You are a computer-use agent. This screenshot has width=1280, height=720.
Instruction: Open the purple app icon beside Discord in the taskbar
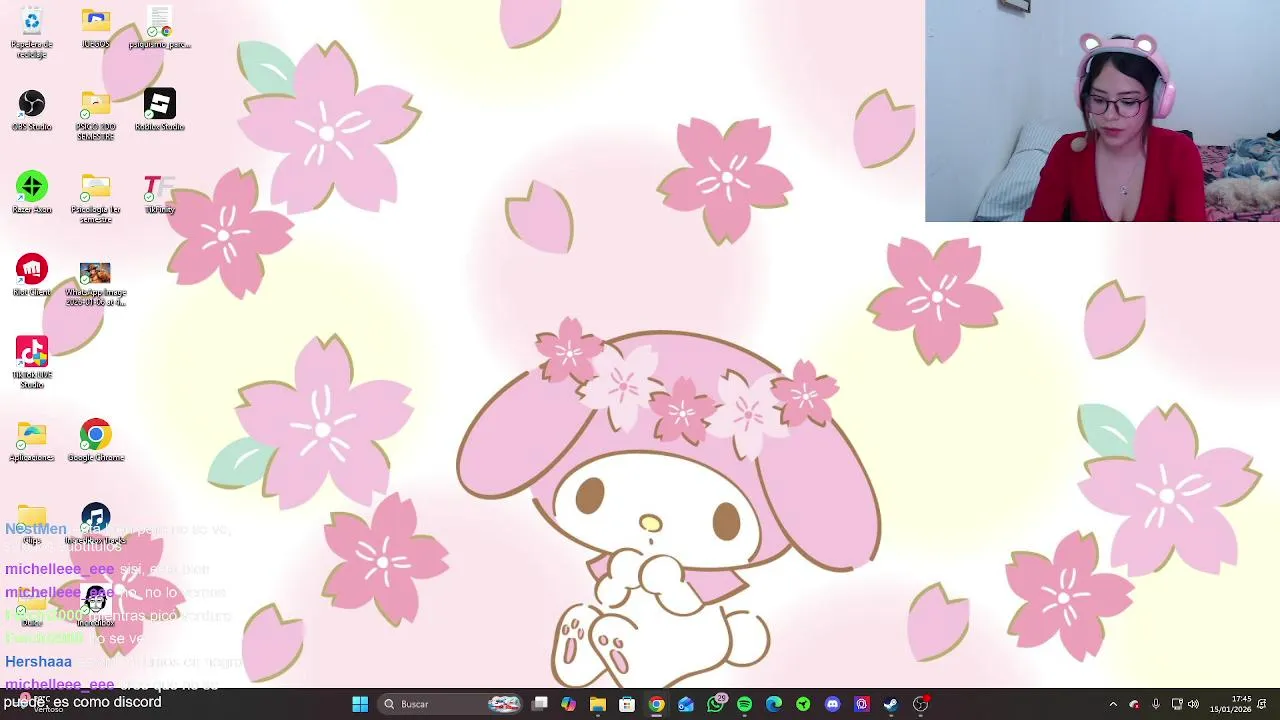pos(862,704)
